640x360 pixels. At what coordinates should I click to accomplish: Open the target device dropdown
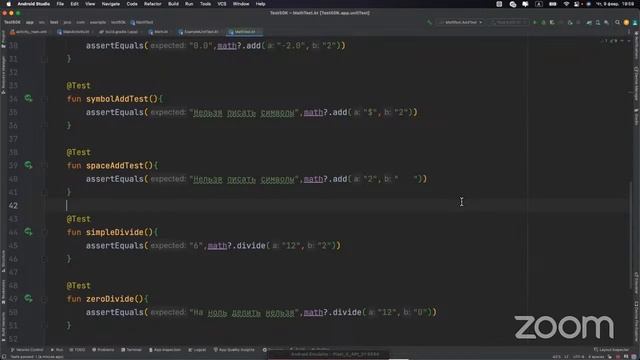pos(509,22)
